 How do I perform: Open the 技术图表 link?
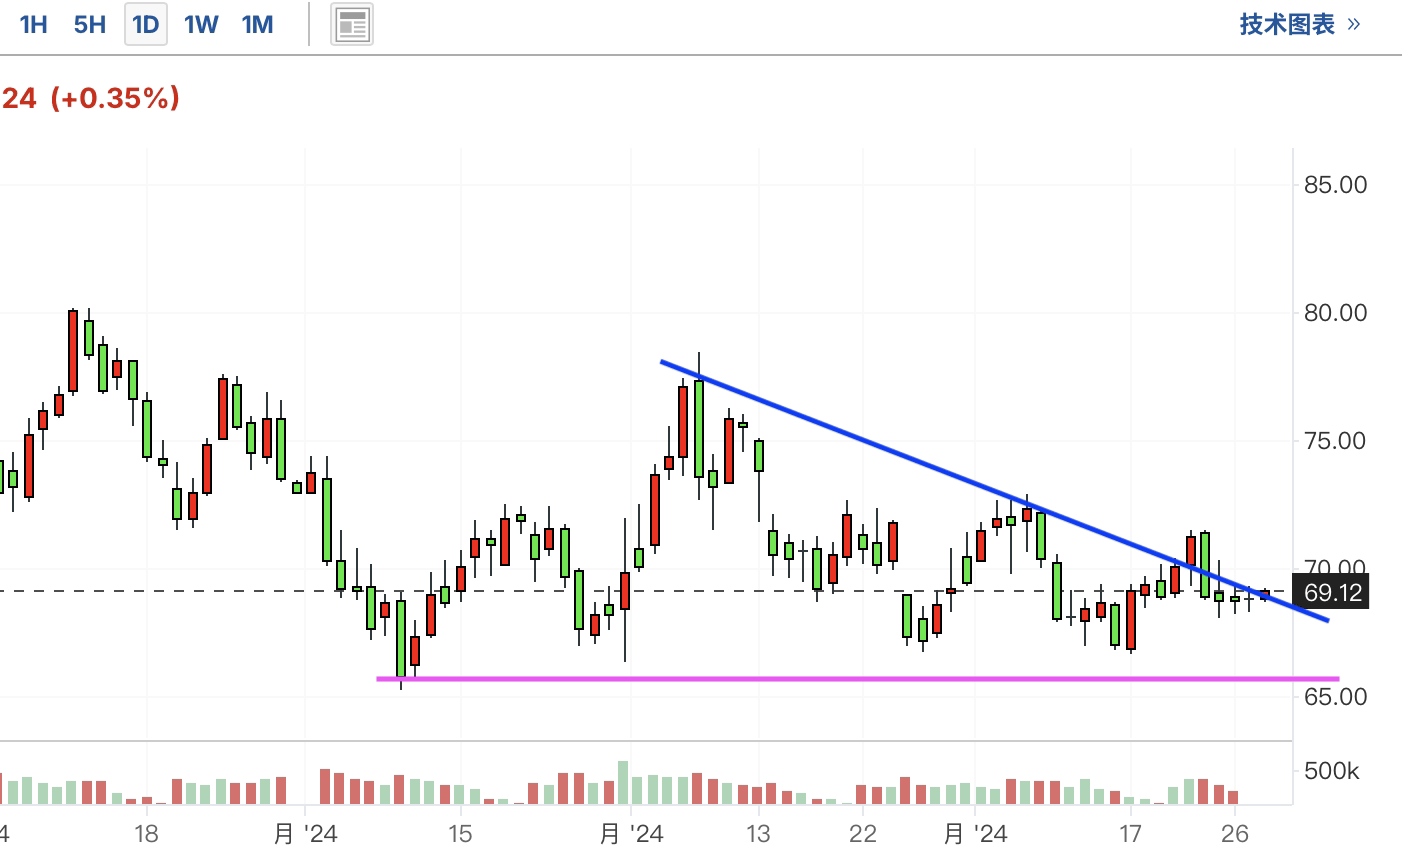[x=1300, y=24]
